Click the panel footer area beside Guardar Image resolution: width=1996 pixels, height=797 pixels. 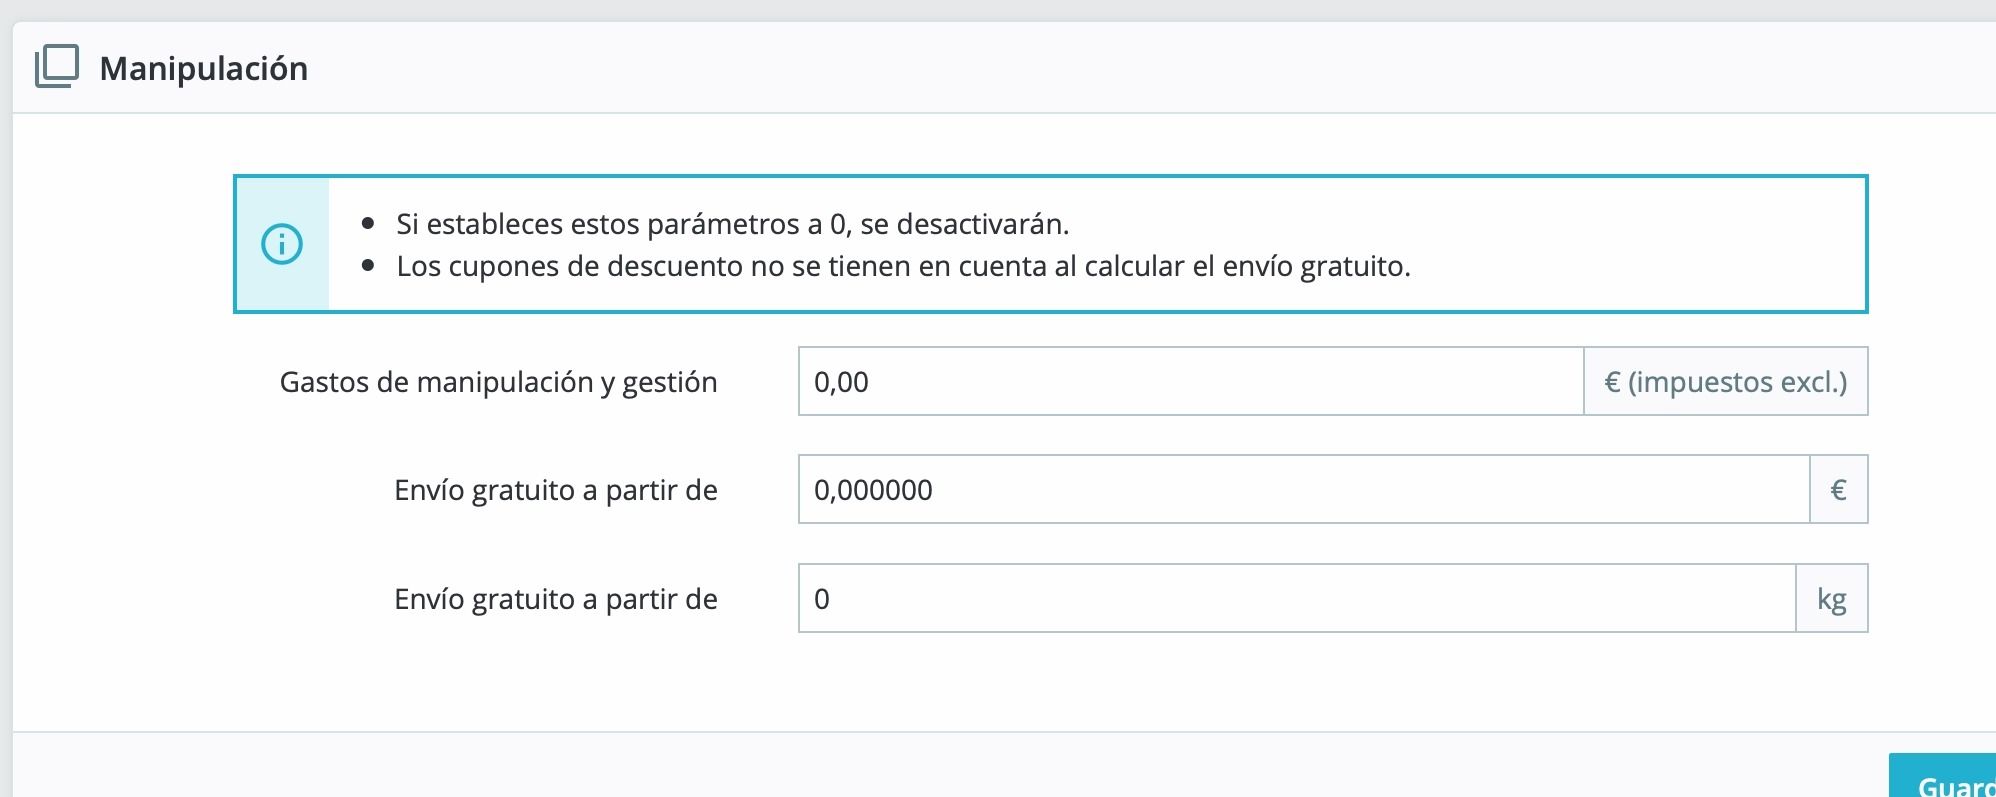[x=950, y=765]
